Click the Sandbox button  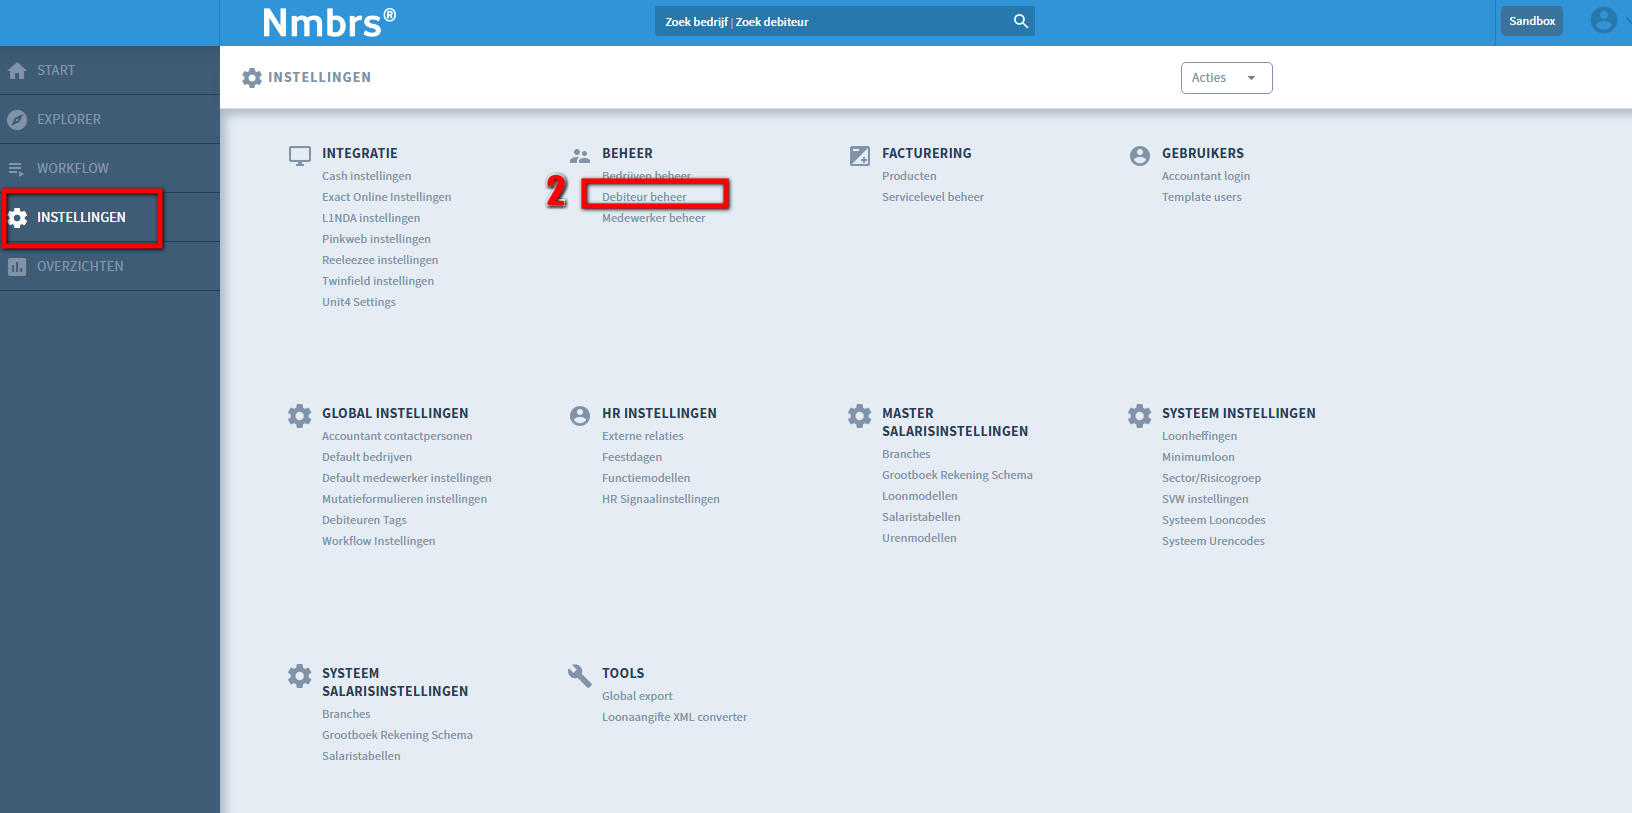point(1531,21)
